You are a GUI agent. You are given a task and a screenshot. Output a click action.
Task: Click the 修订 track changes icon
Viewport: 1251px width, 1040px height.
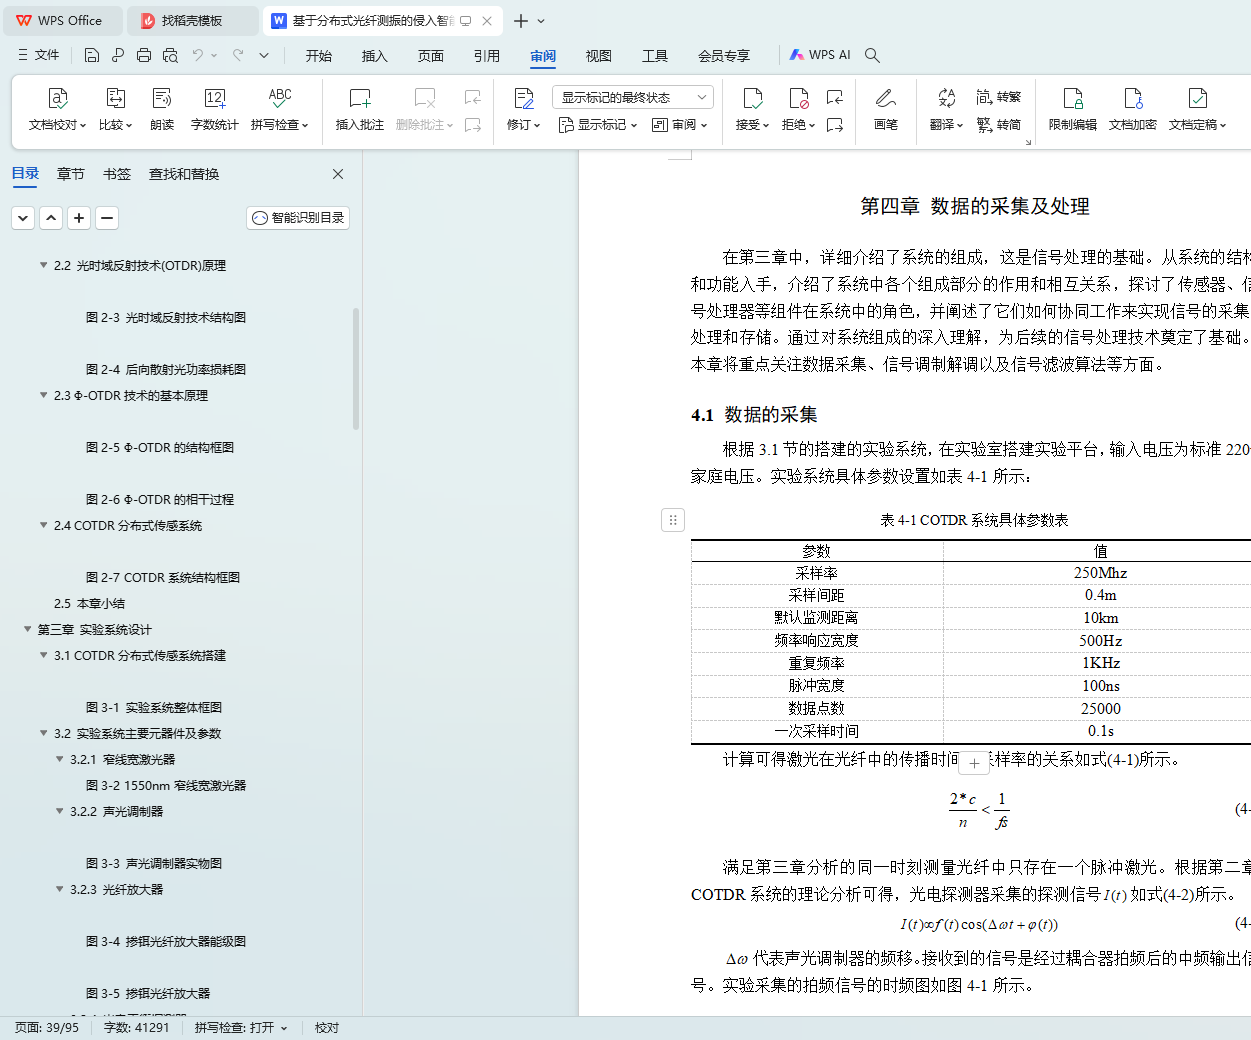pyautogui.click(x=523, y=98)
